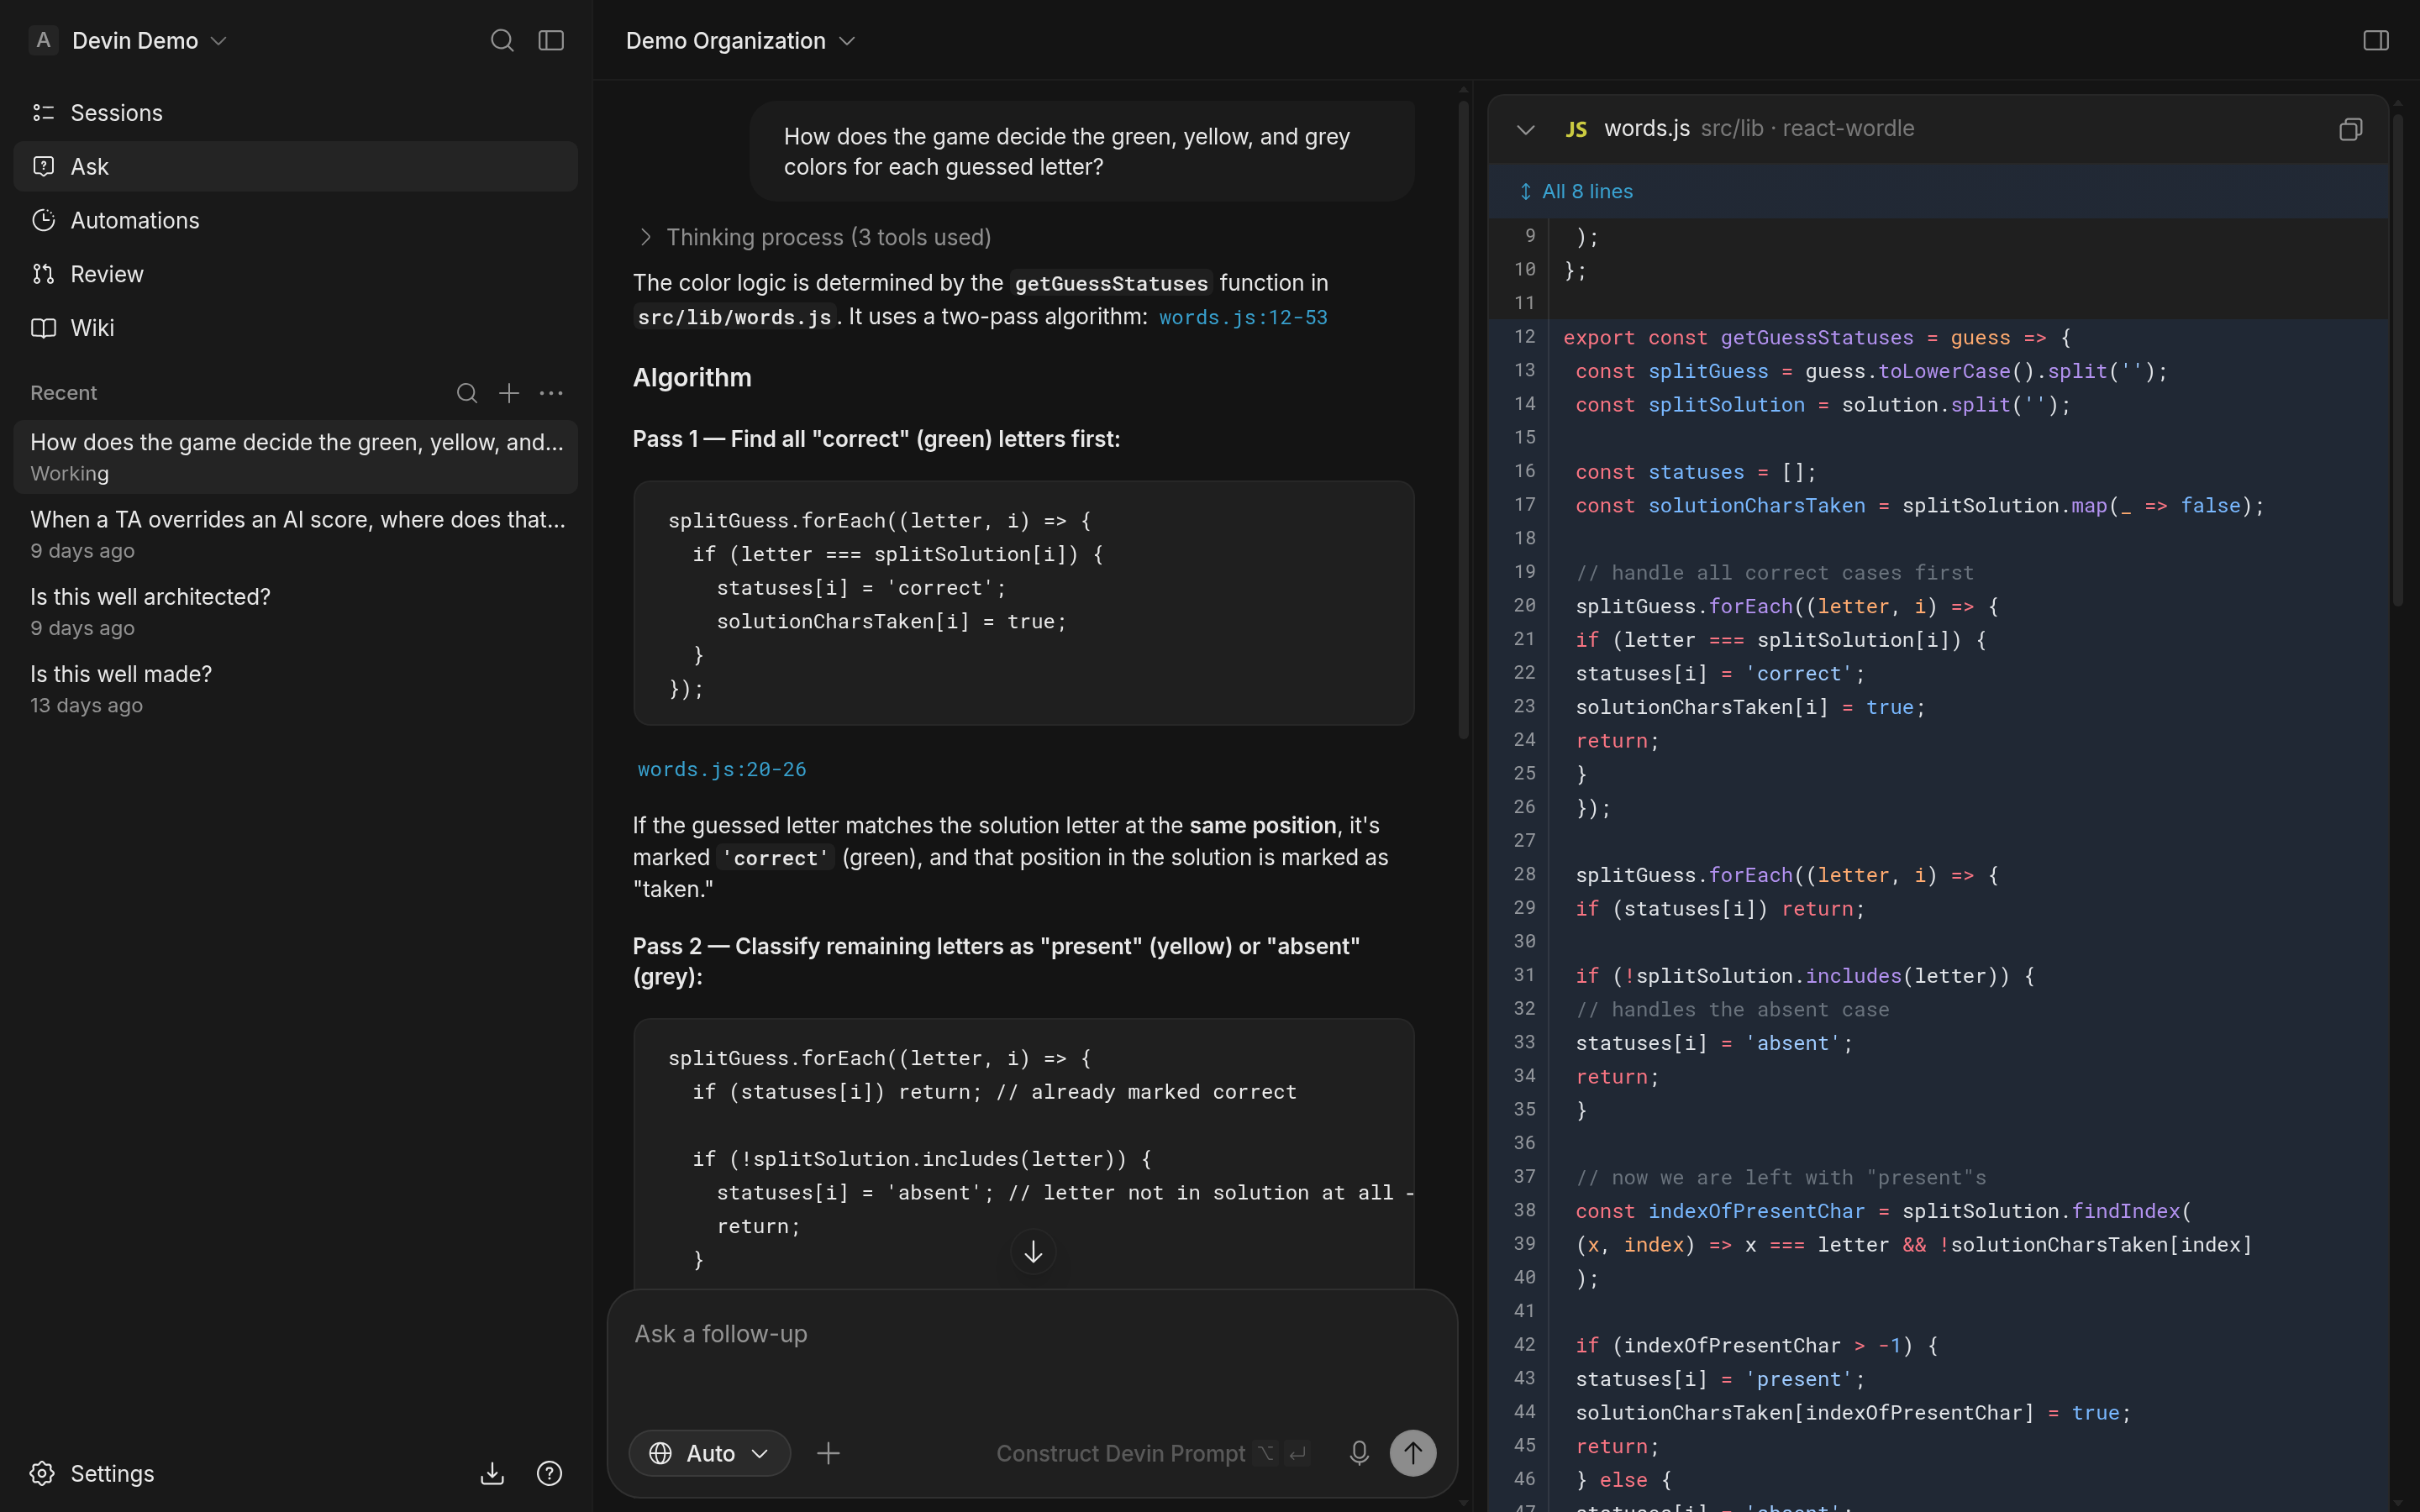The image size is (2420, 1512).
Task: Click the JS file type icon
Action: pos(1576,129)
